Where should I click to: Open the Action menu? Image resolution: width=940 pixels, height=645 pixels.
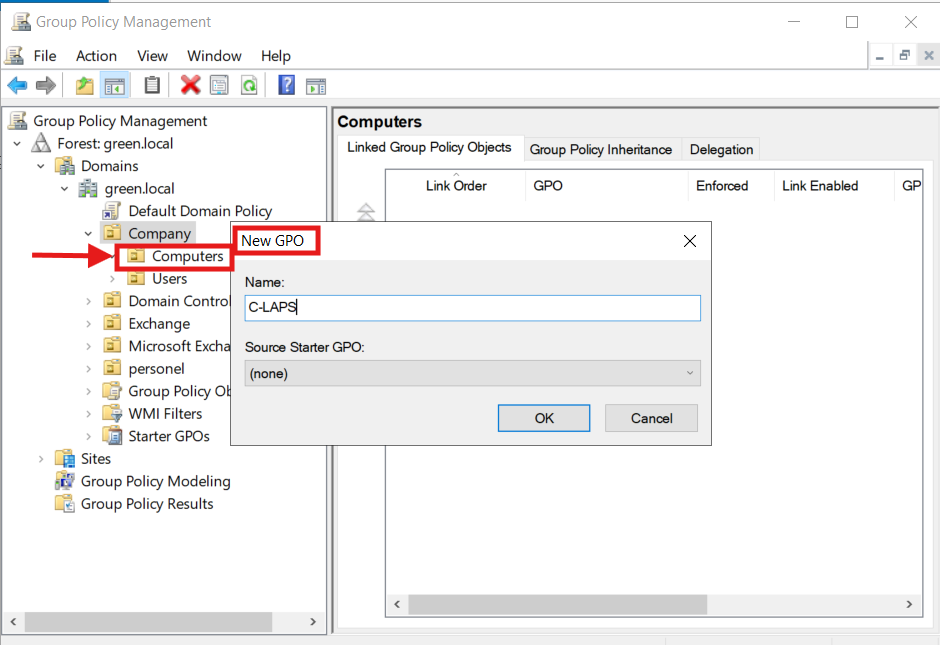96,56
